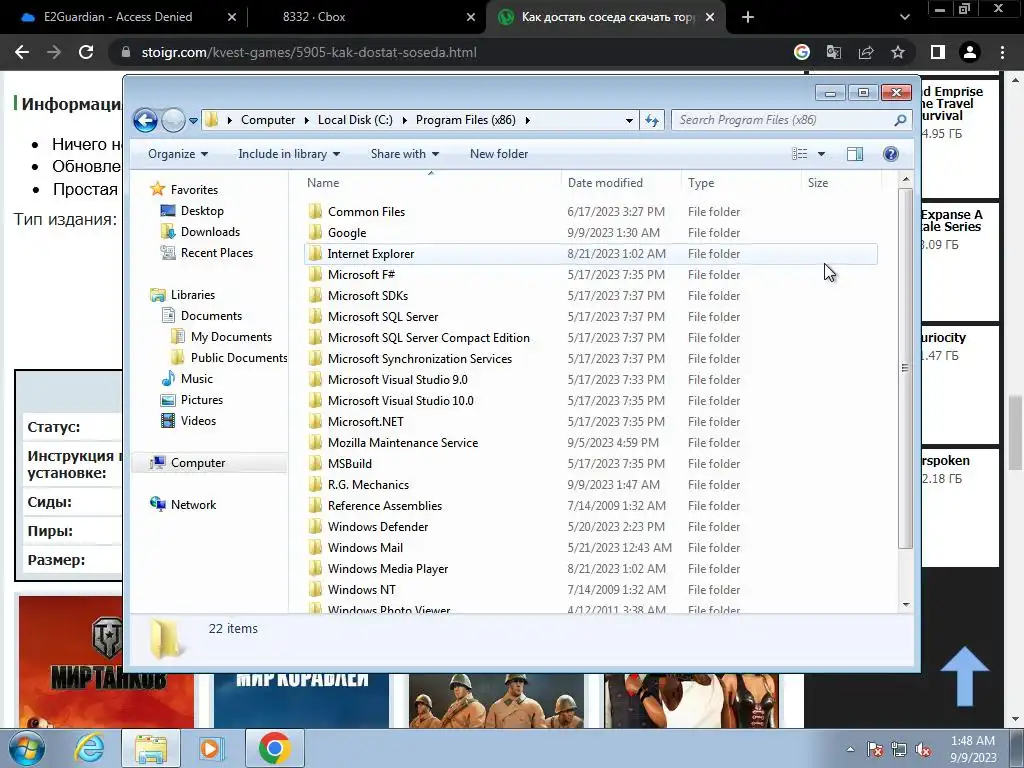Open Explorer Help question mark icon
This screenshot has height=768, width=1024.
[891, 154]
